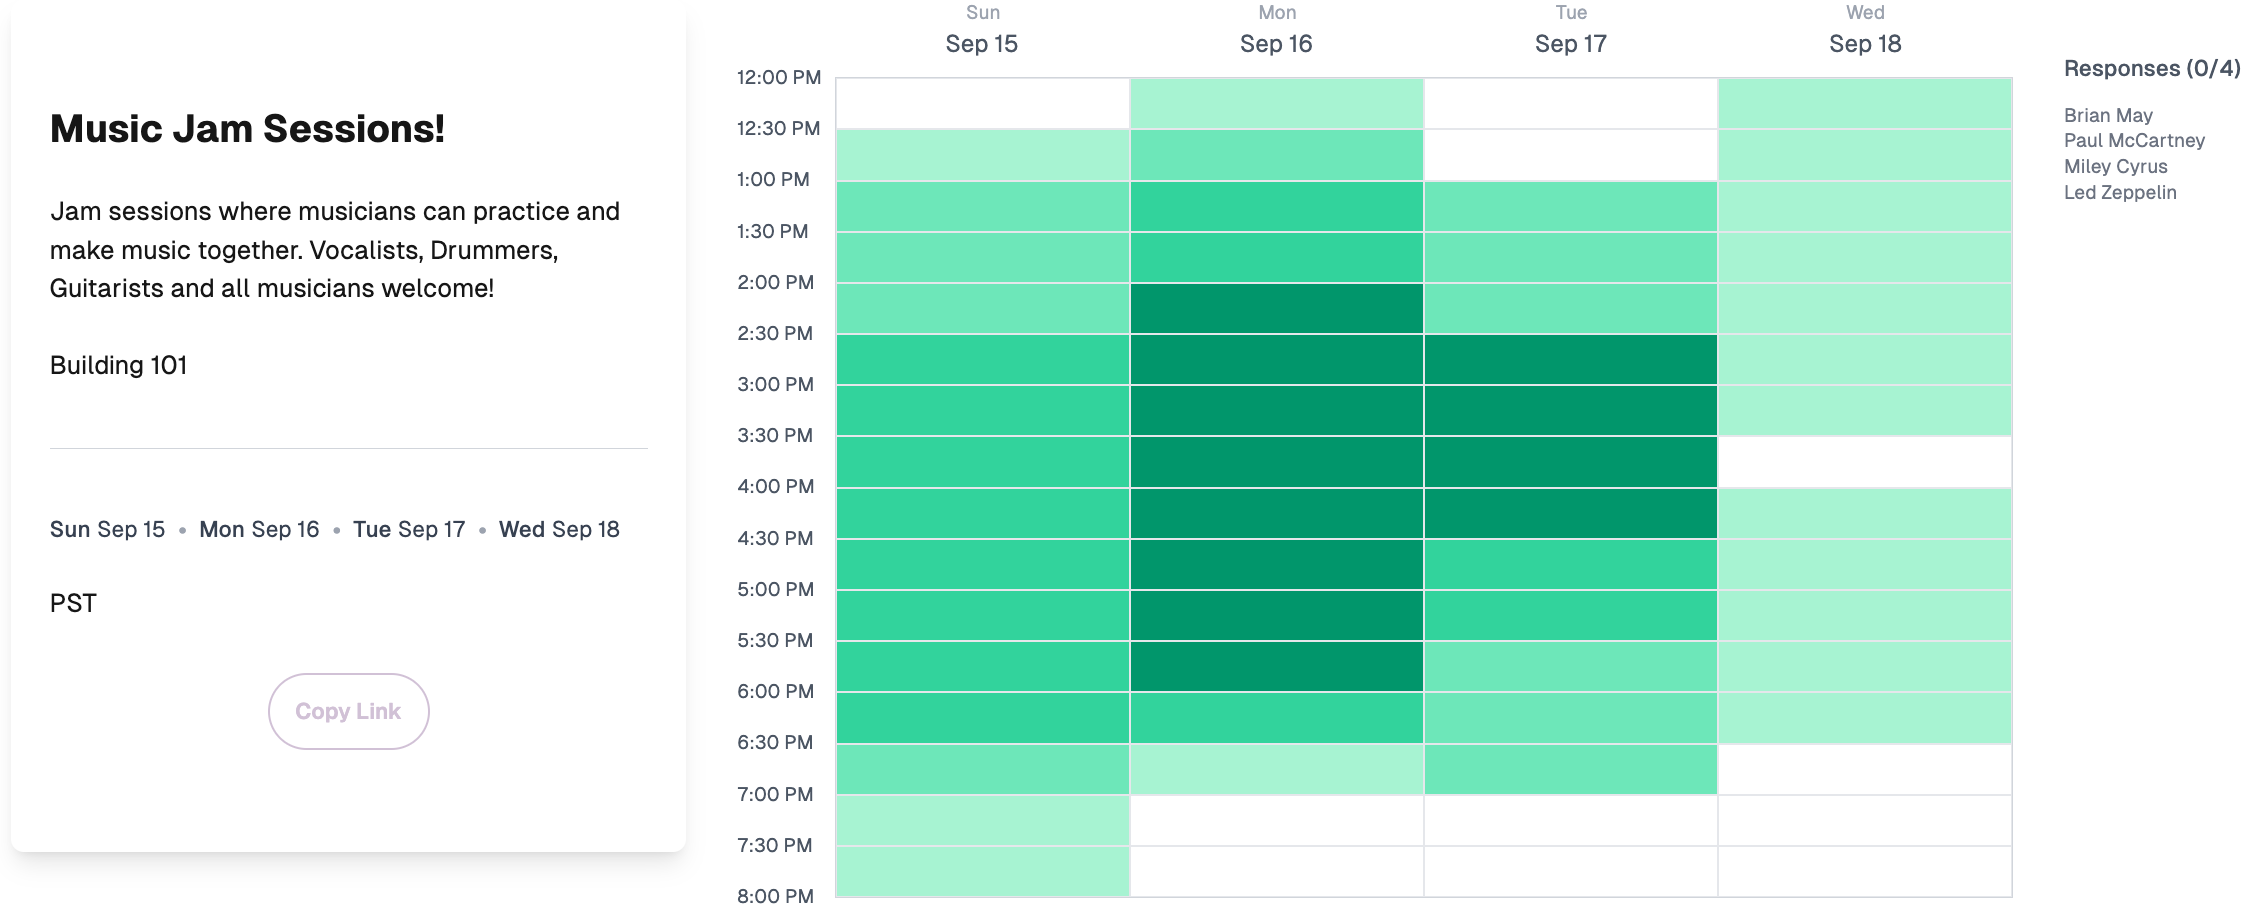Pick the Tuesday 3:00 PM time slot
The height and width of the screenshot is (918, 2250).
click(1570, 410)
